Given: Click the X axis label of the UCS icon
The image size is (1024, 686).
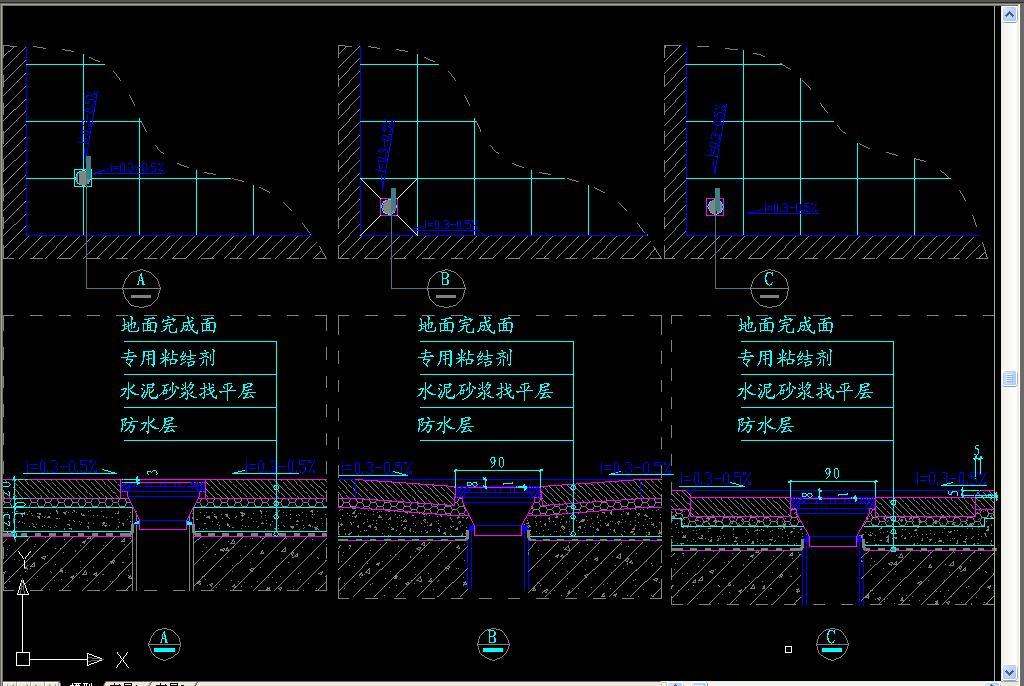Looking at the screenshot, I should pyautogui.click(x=122, y=659).
